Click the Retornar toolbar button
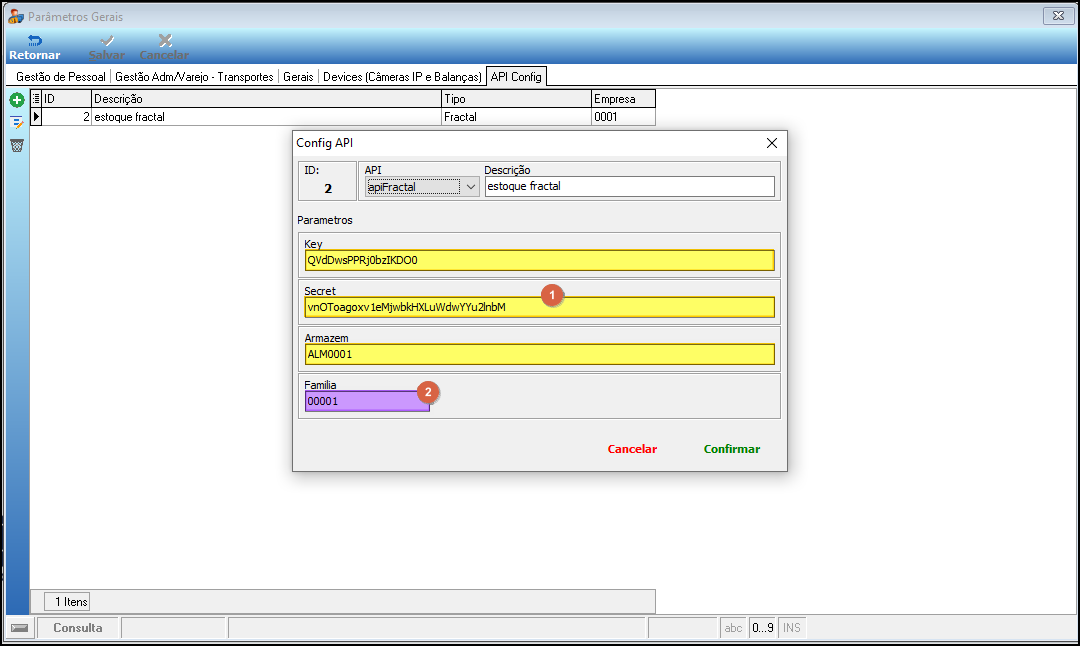 (x=34, y=48)
